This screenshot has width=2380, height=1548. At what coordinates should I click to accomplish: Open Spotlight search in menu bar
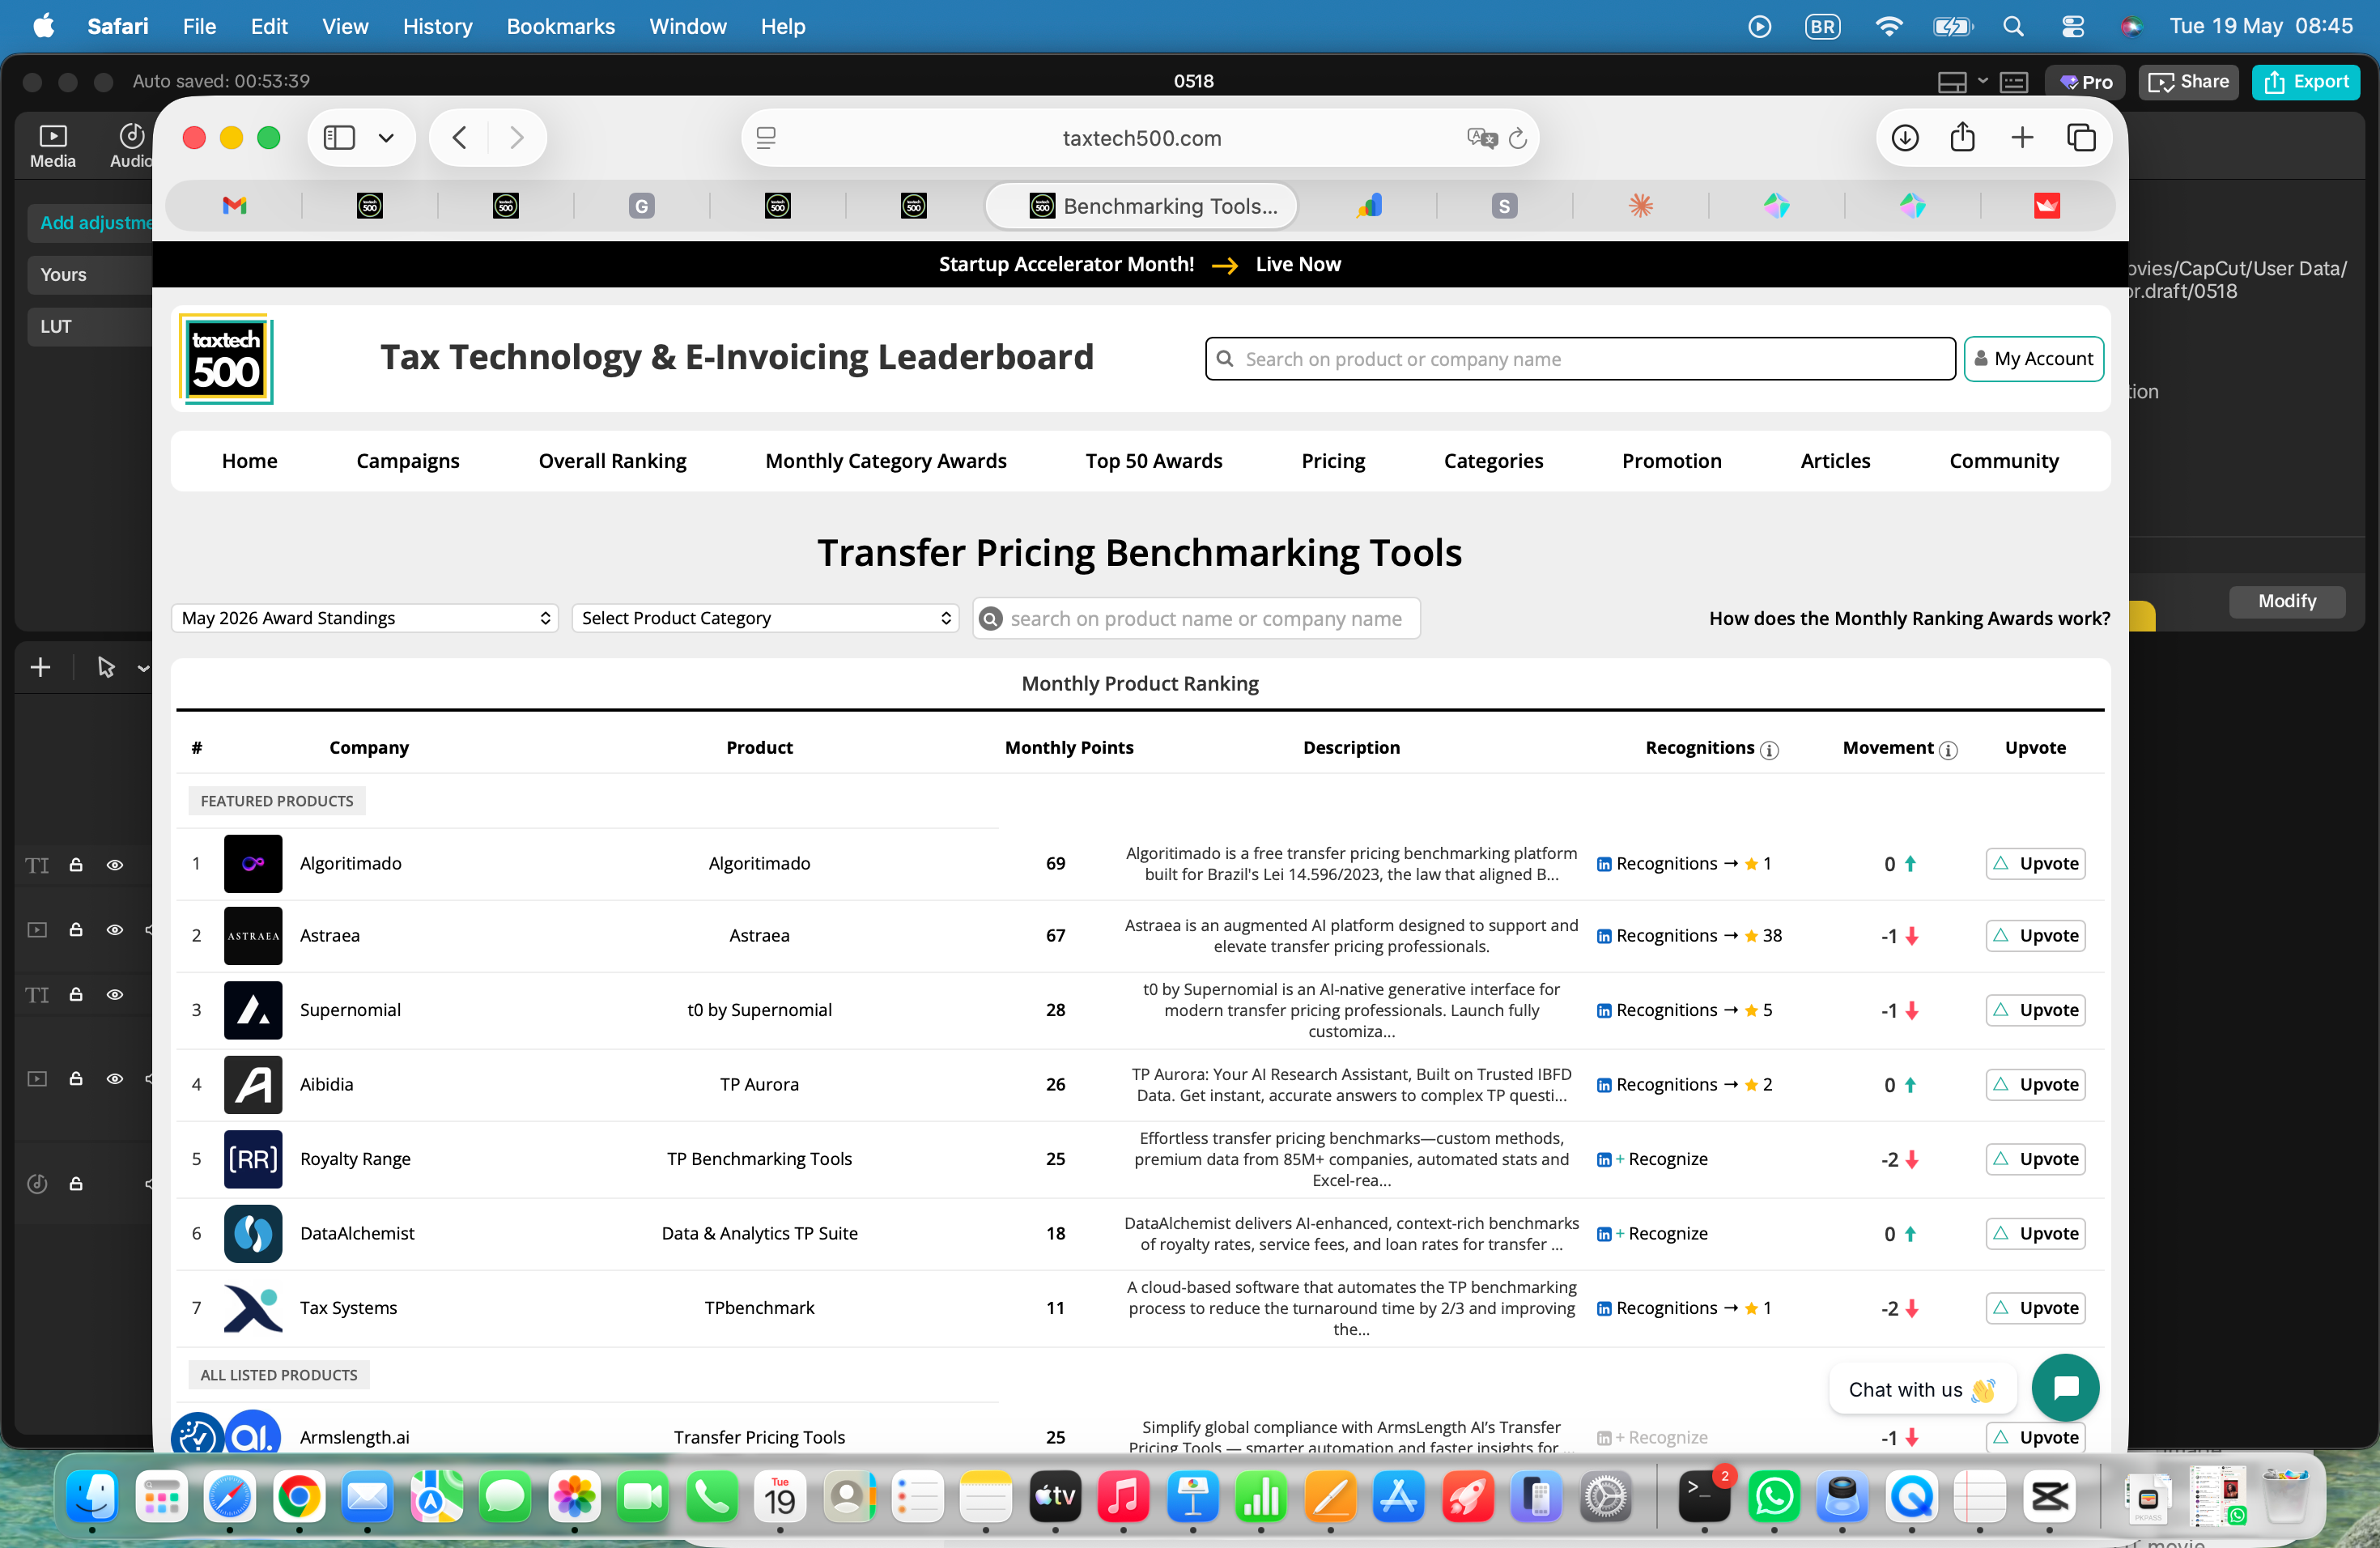pyautogui.click(x=2013, y=26)
